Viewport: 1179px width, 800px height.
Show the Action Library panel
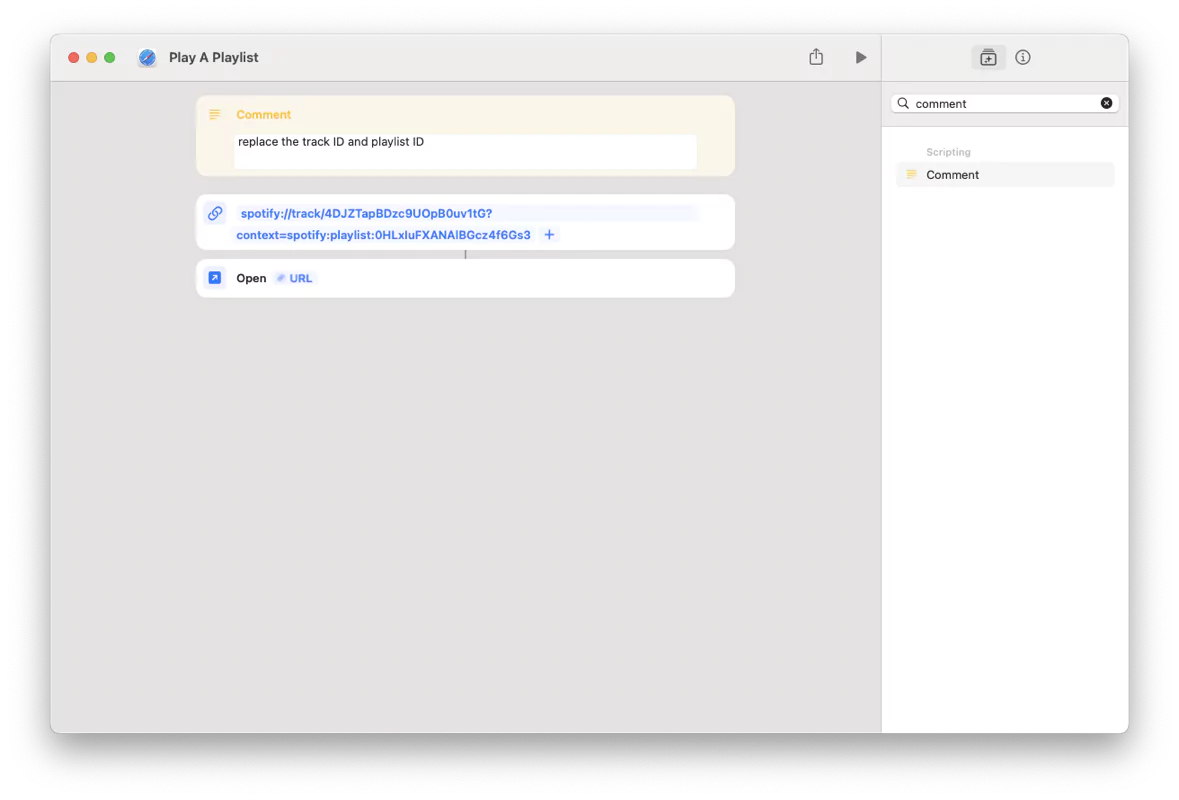point(988,57)
